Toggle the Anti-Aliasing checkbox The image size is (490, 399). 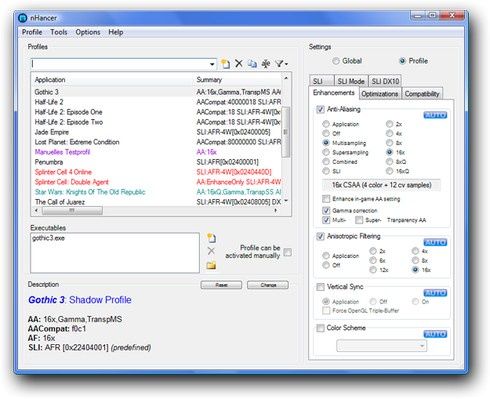pos(320,109)
